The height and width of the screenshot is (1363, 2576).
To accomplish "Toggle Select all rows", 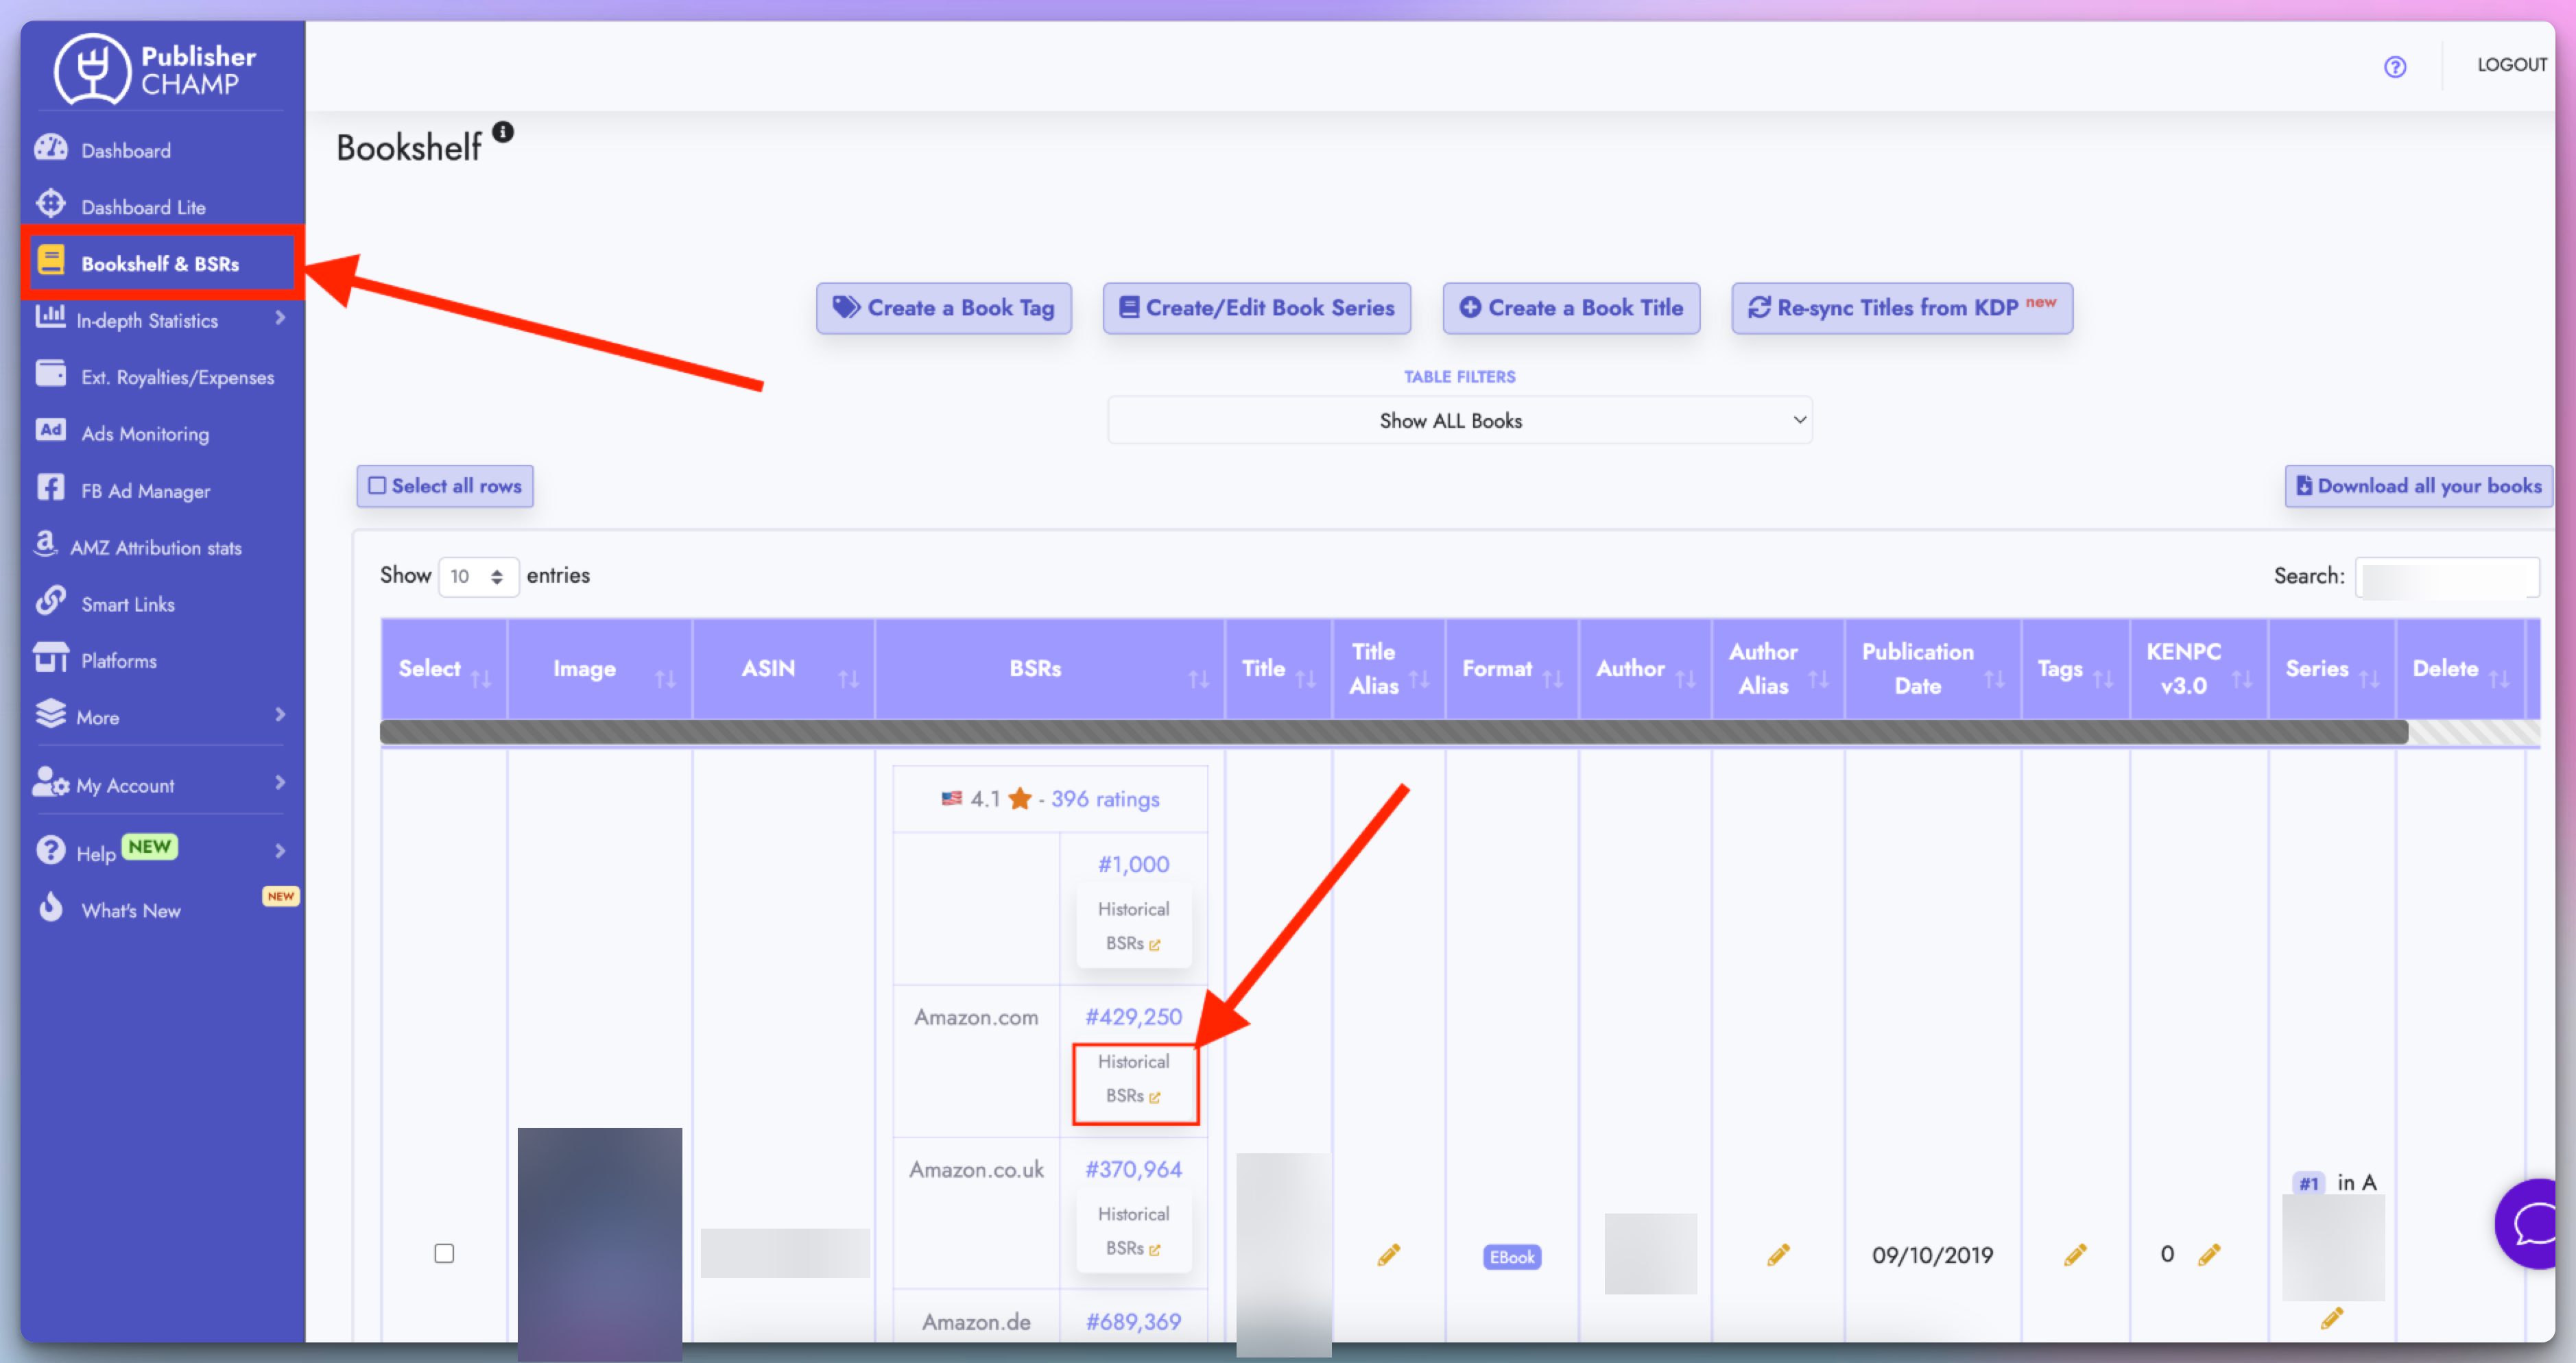I will [x=445, y=486].
